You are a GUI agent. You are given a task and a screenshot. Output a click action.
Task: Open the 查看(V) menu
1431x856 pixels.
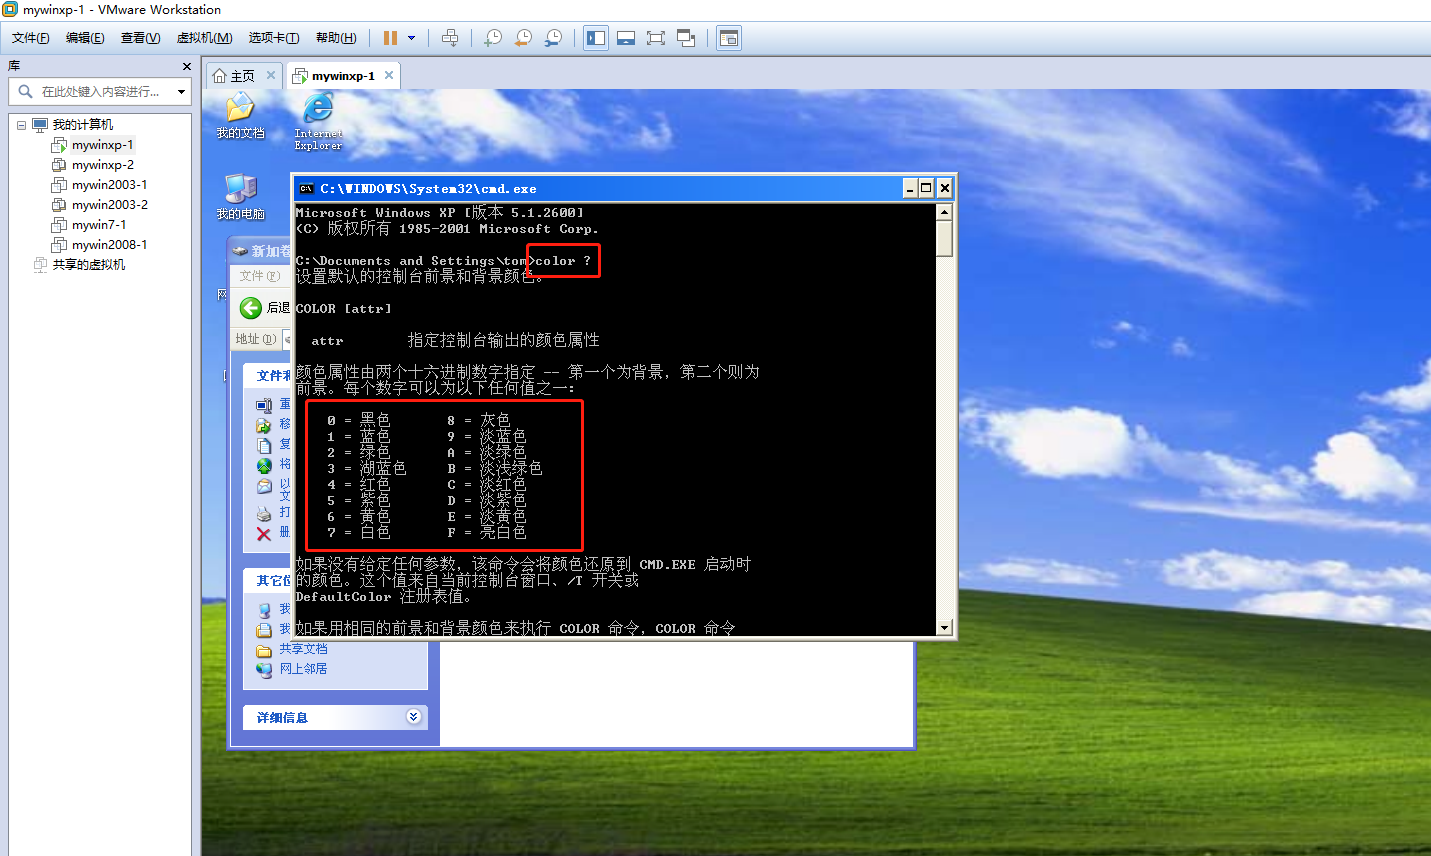tap(141, 38)
